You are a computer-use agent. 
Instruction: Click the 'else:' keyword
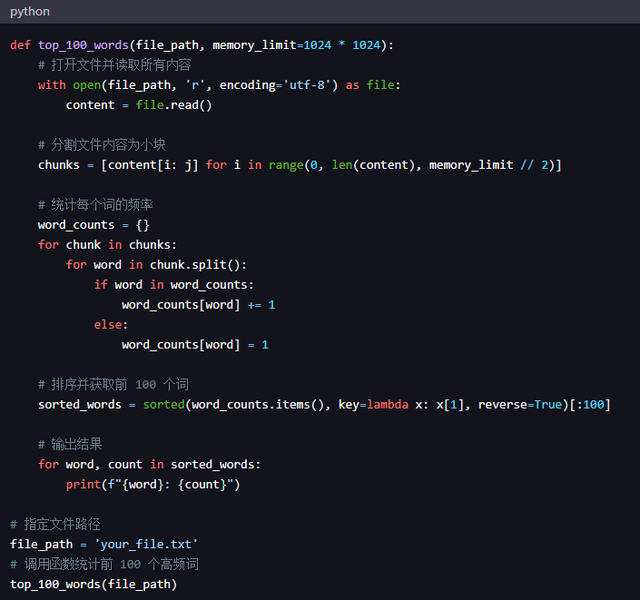pos(111,325)
